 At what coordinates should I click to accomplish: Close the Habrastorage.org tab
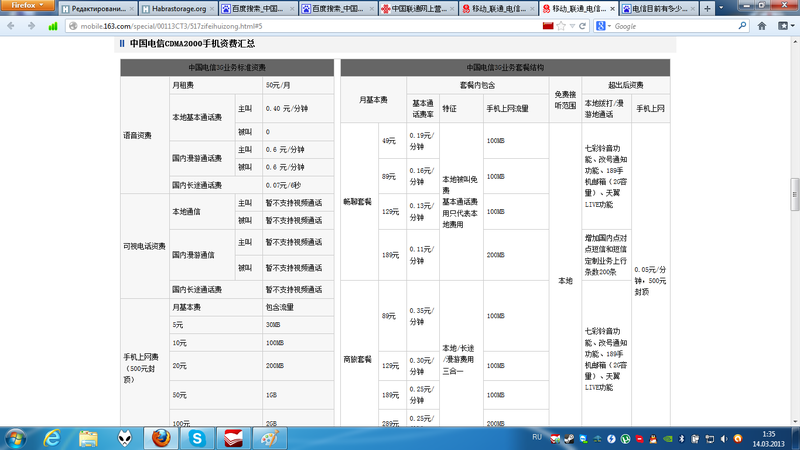pyautogui.click(x=212, y=9)
